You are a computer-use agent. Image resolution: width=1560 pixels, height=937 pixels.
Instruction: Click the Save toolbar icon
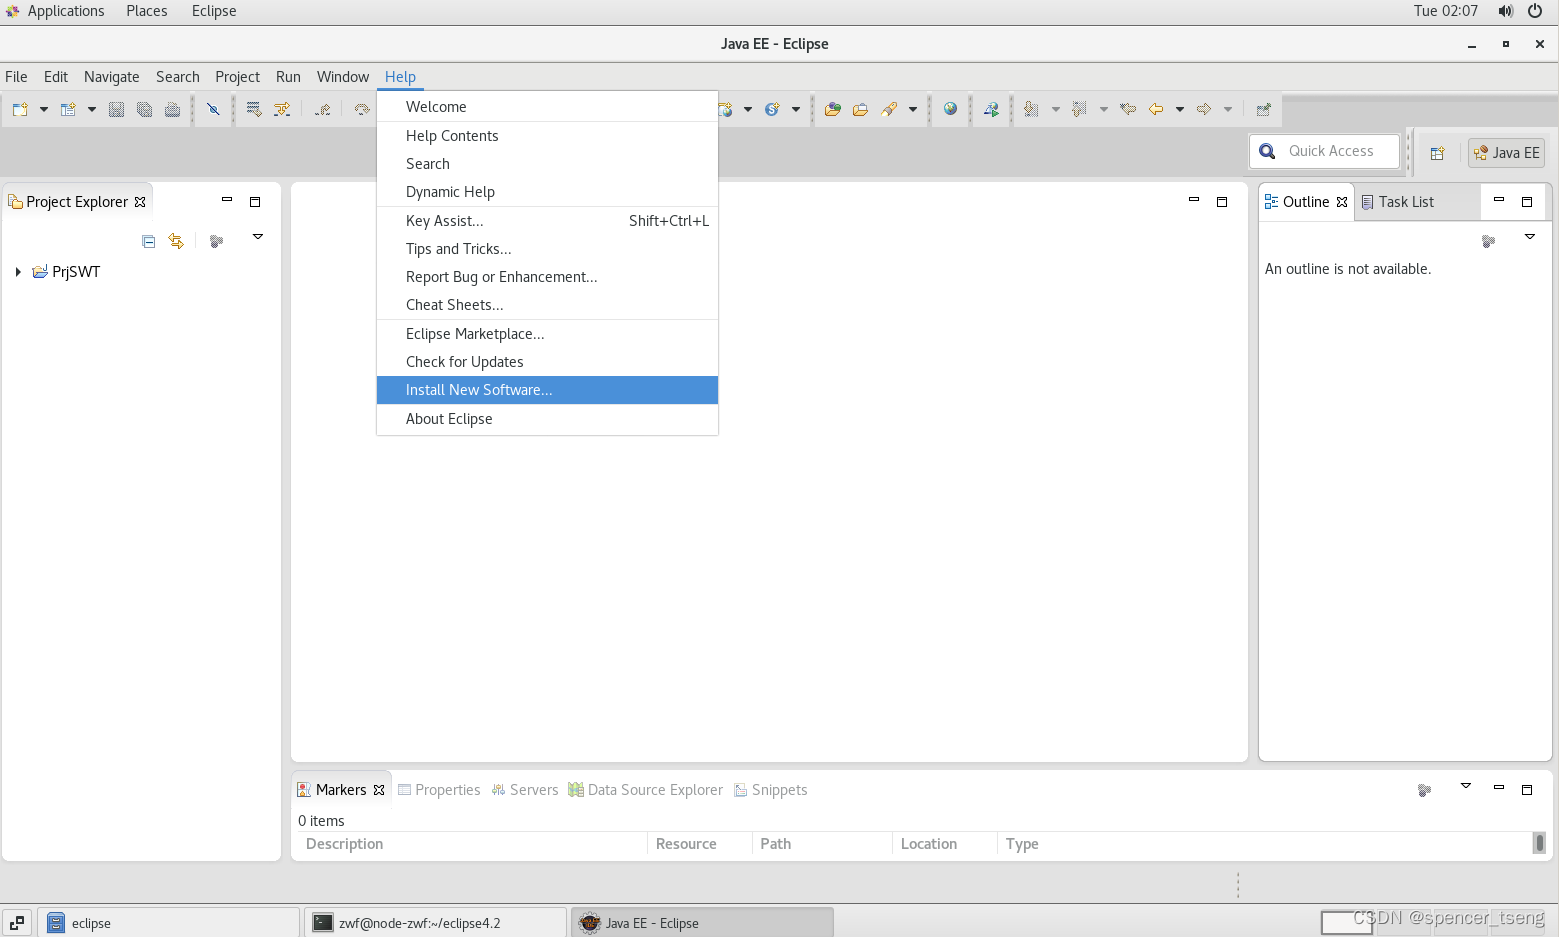[117, 109]
